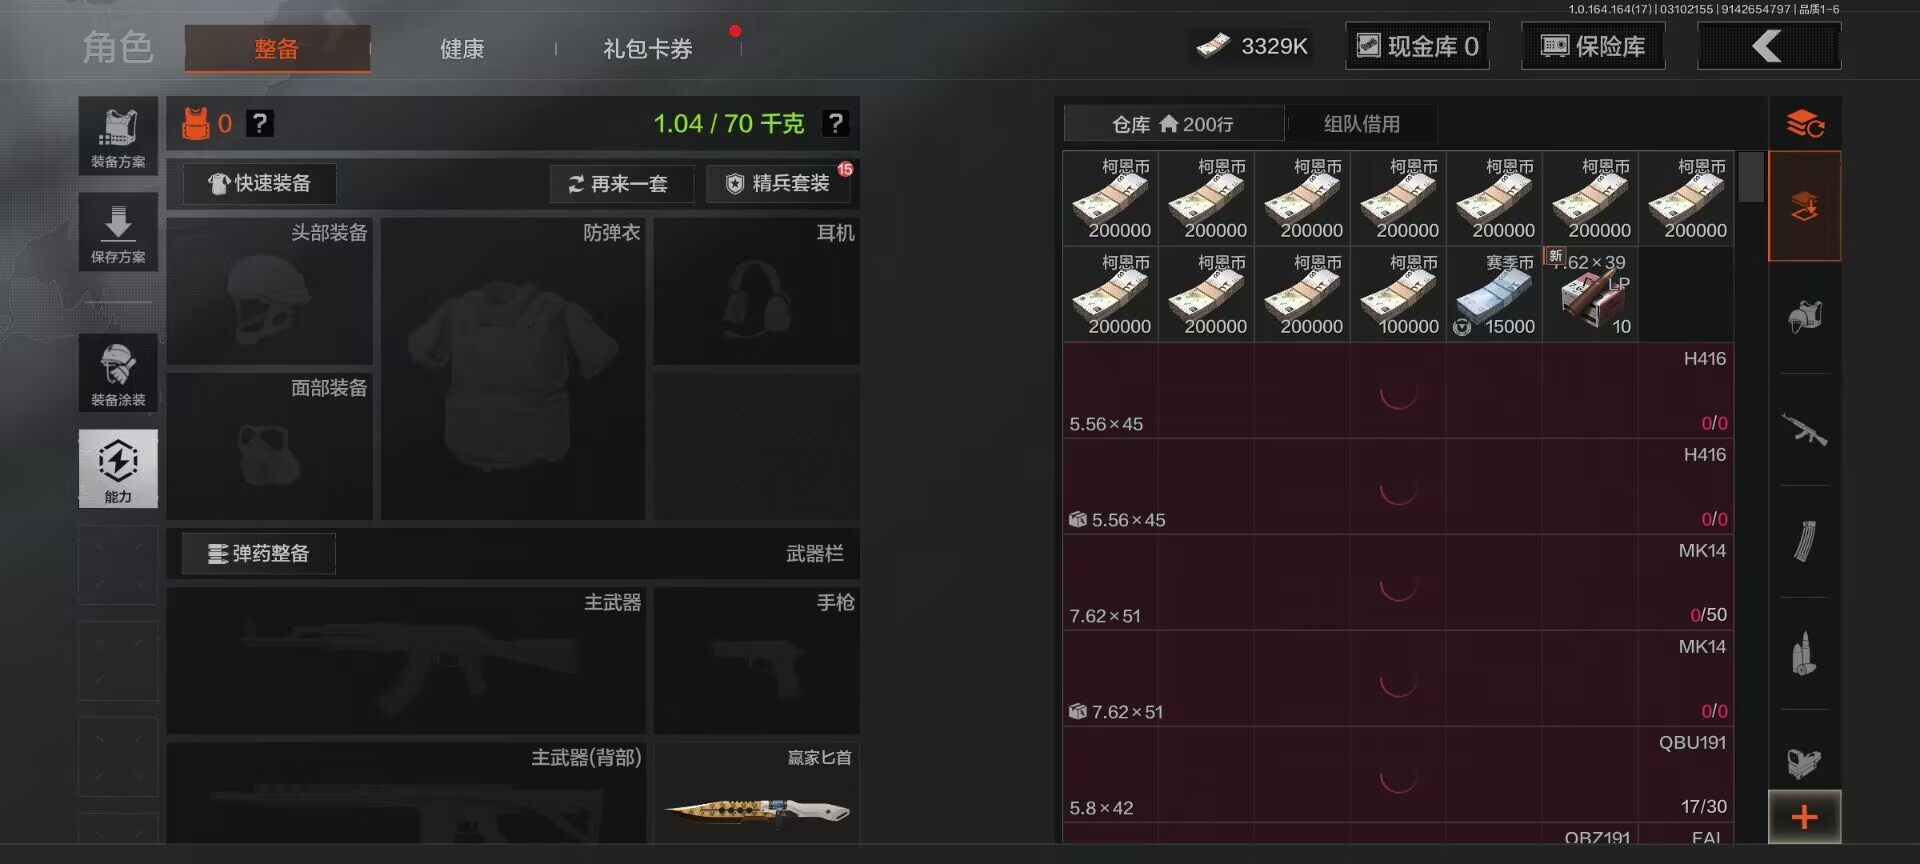Open the 装备涂装 skin icon

(x=118, y=373)
